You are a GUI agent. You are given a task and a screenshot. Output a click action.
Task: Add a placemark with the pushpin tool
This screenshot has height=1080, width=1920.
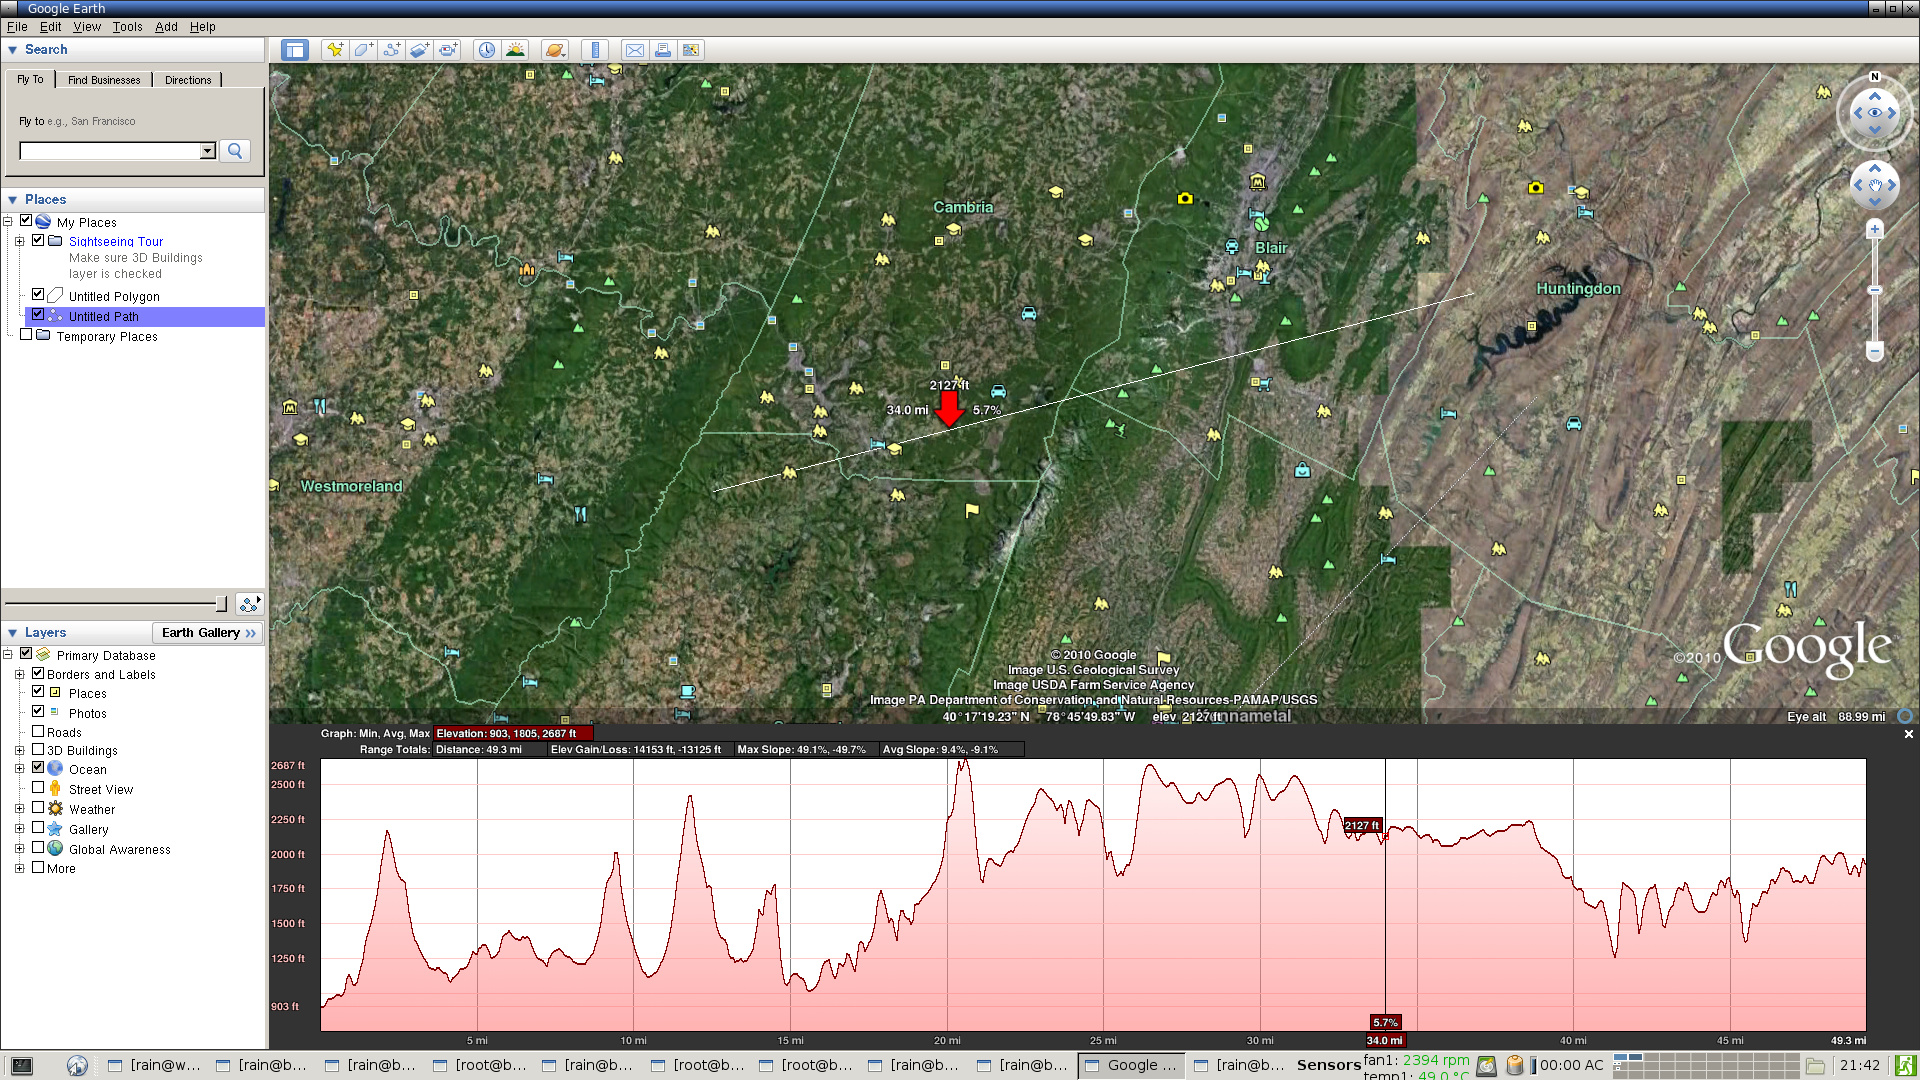[x=335, y=50]
